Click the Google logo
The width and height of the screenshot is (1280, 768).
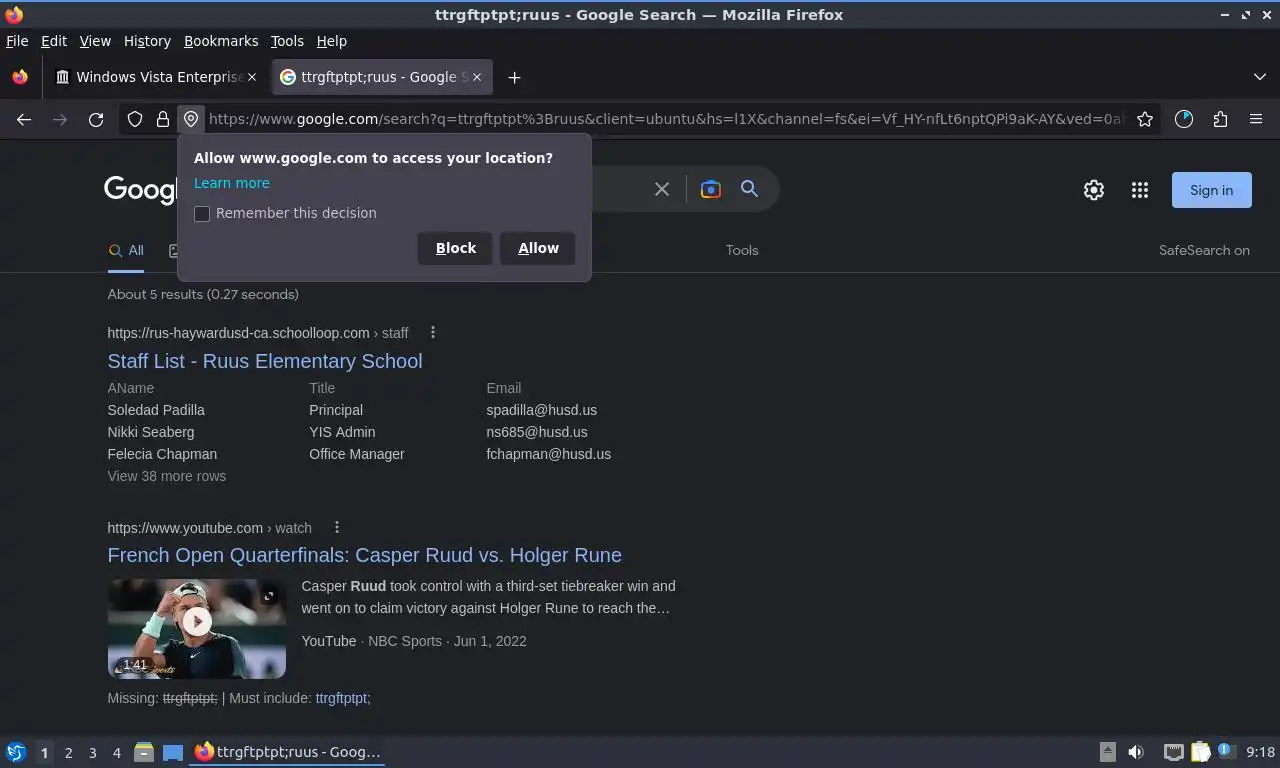tap(141, 189)
